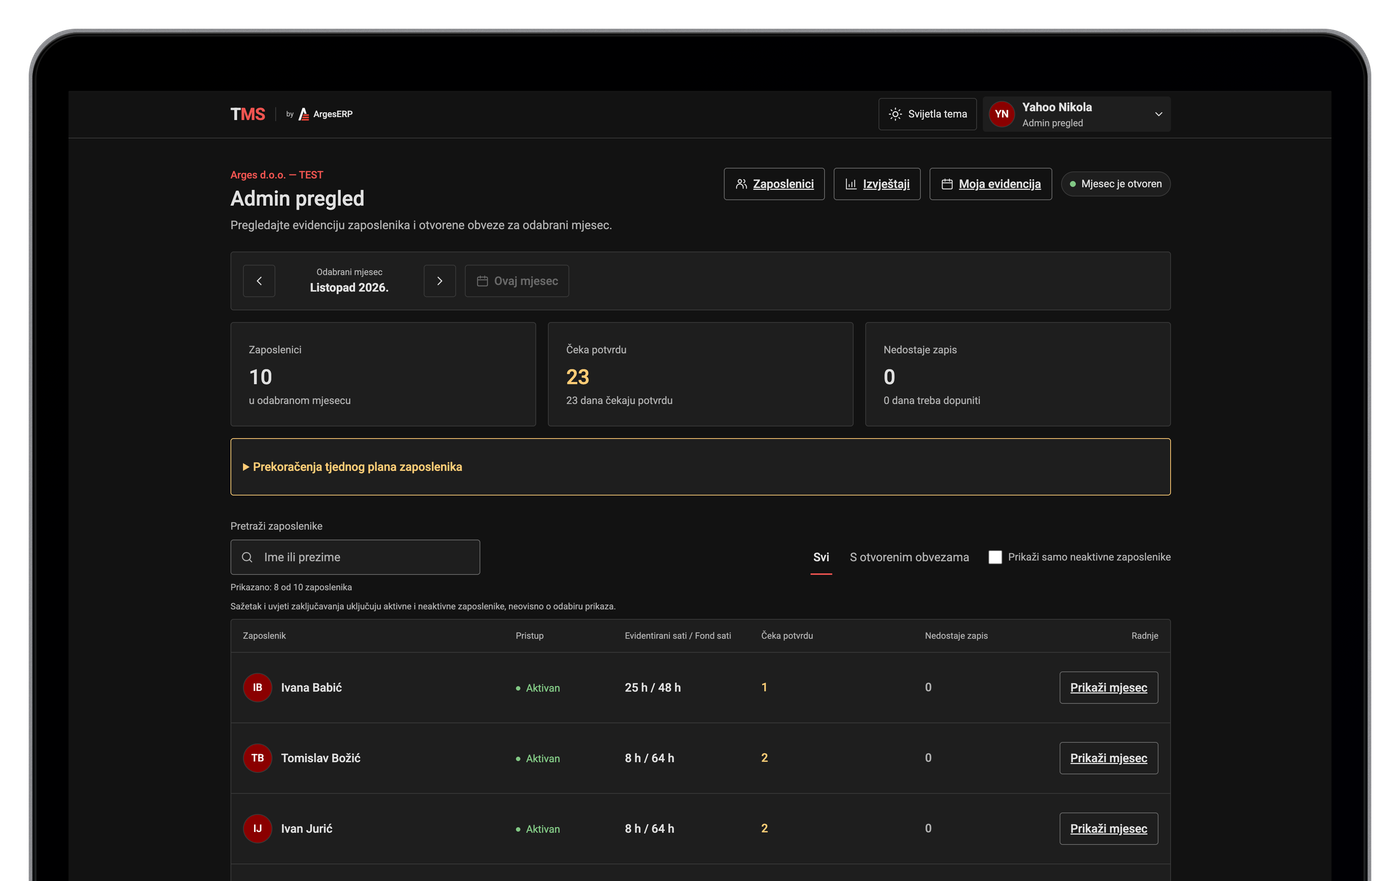
Task: Click the Admin pregled heading
Action: (297, 198)
